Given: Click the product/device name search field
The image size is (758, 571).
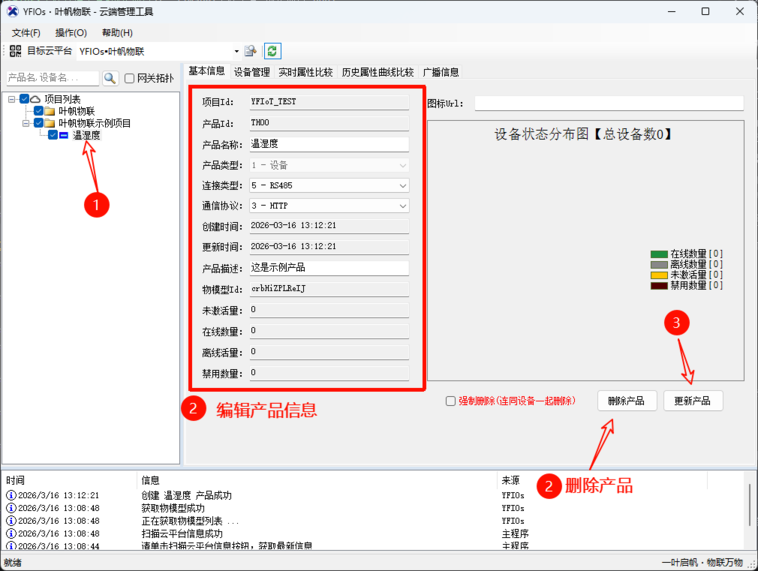Looking at the screenshot, I should tap(52, 78).
